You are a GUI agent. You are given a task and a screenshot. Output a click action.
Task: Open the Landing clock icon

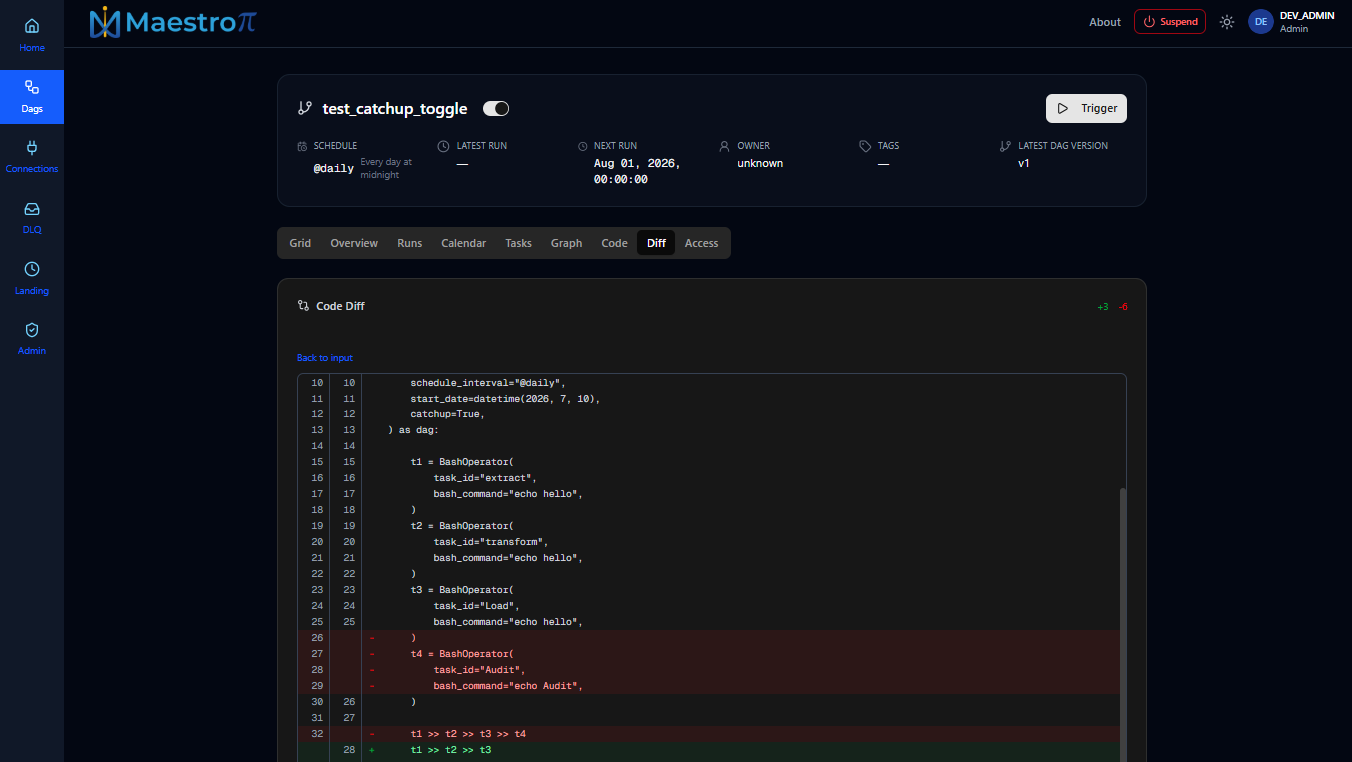(32, 269)
